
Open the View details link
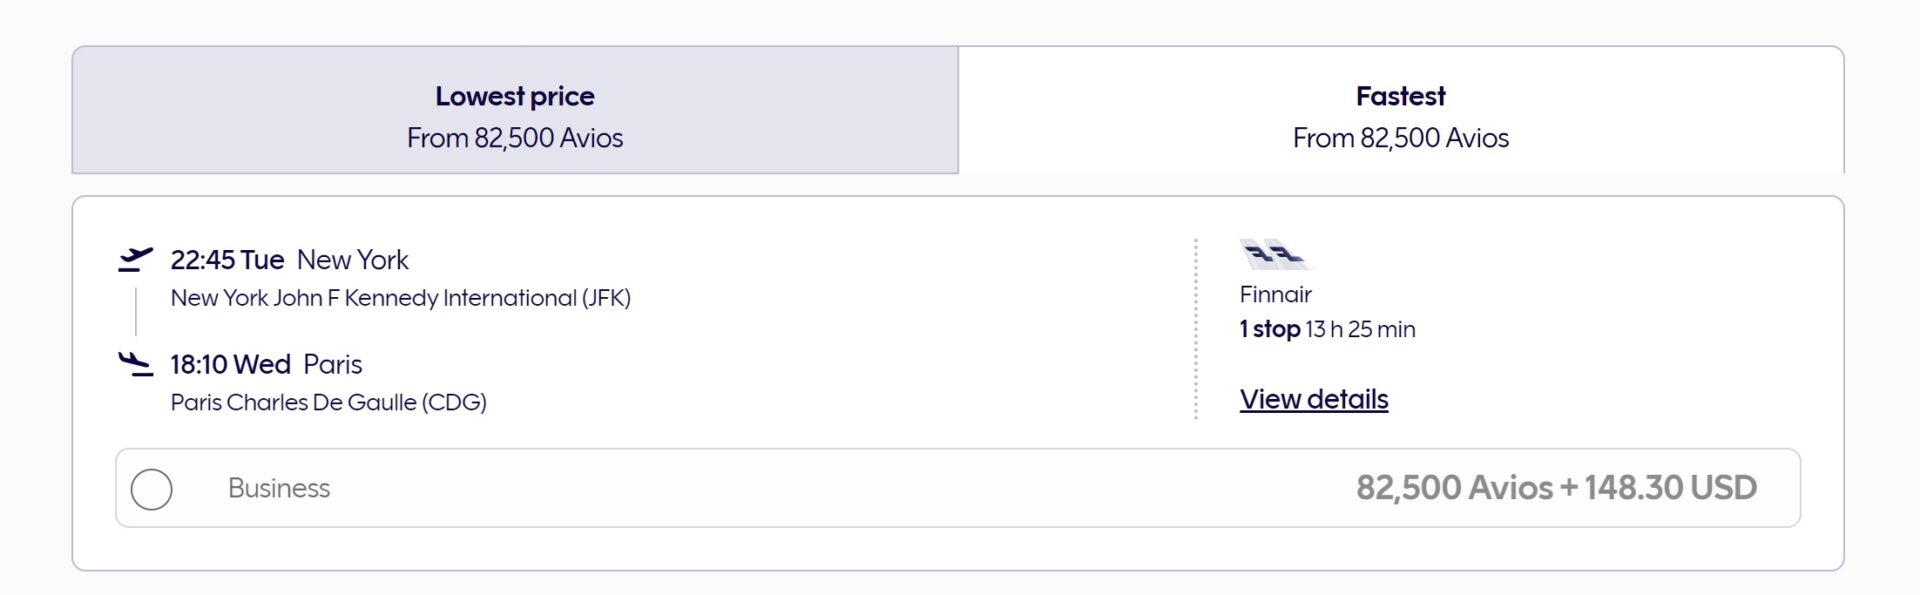click(x=1313, y=399)
